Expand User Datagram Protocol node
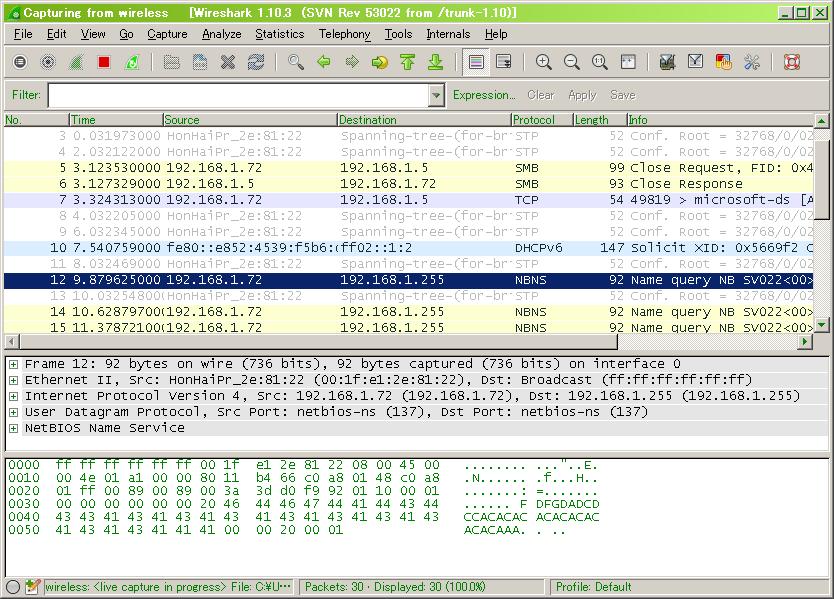The height and width of the screenshot is (599, 834). [x=13, y=412]
